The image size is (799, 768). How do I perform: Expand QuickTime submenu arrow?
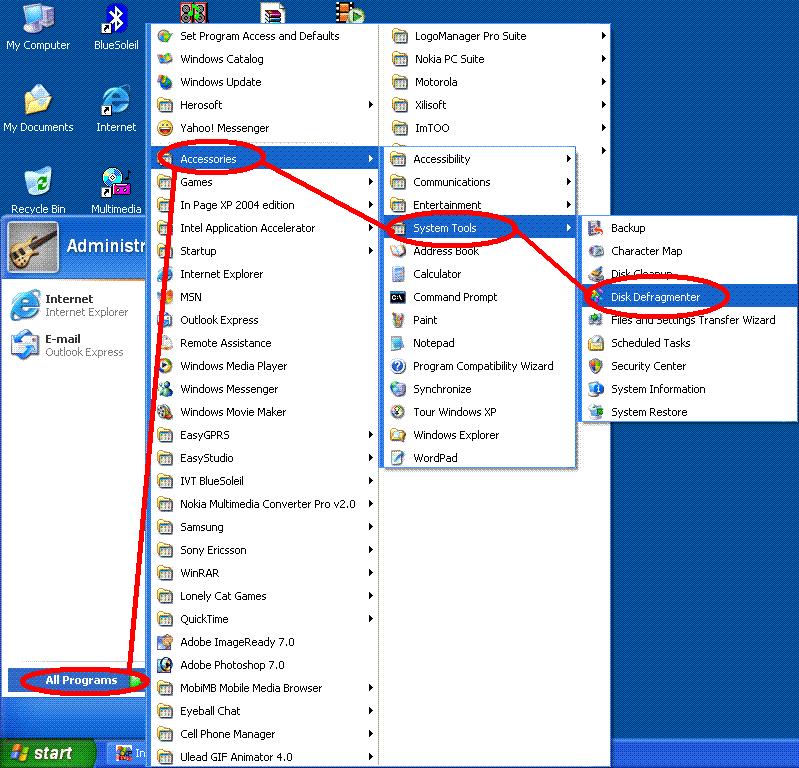[370, 619]
